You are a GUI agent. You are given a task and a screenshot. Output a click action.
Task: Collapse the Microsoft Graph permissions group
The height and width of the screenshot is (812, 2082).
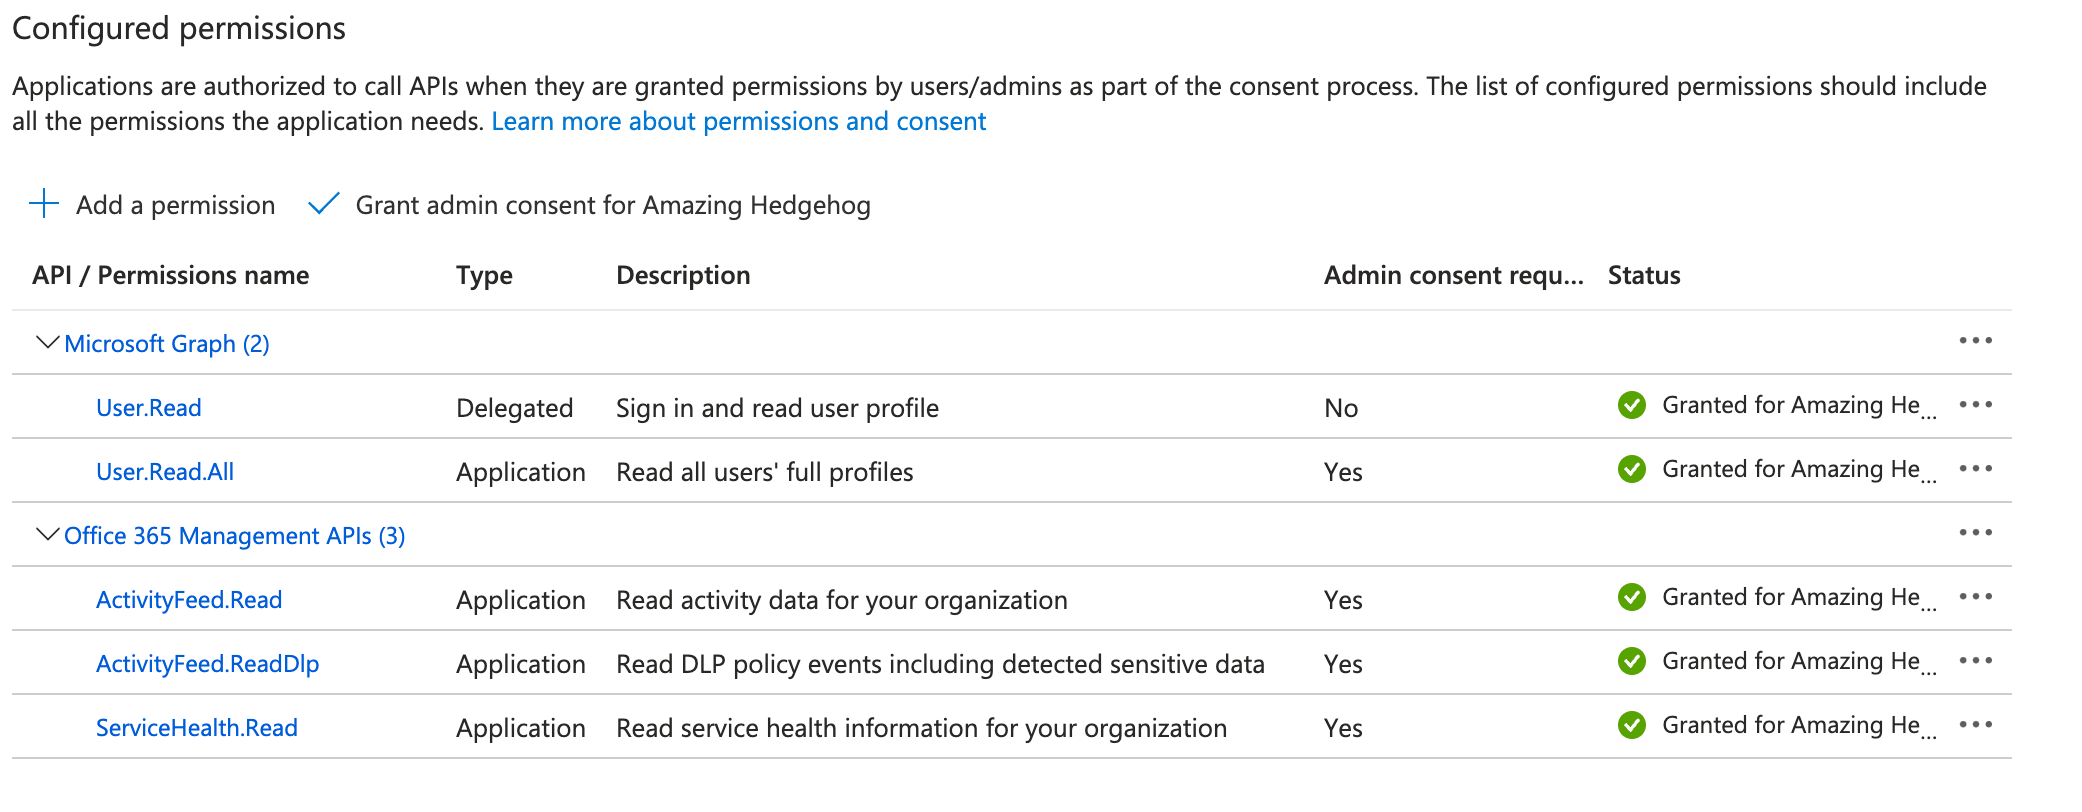coord(47,343)
